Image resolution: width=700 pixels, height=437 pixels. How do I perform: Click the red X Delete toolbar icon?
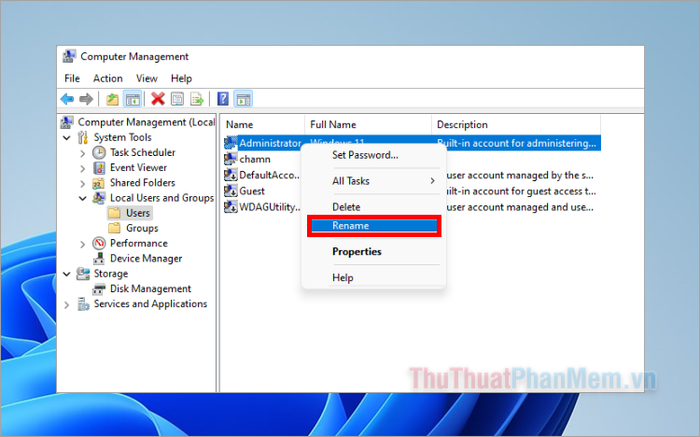pos(157,98)
